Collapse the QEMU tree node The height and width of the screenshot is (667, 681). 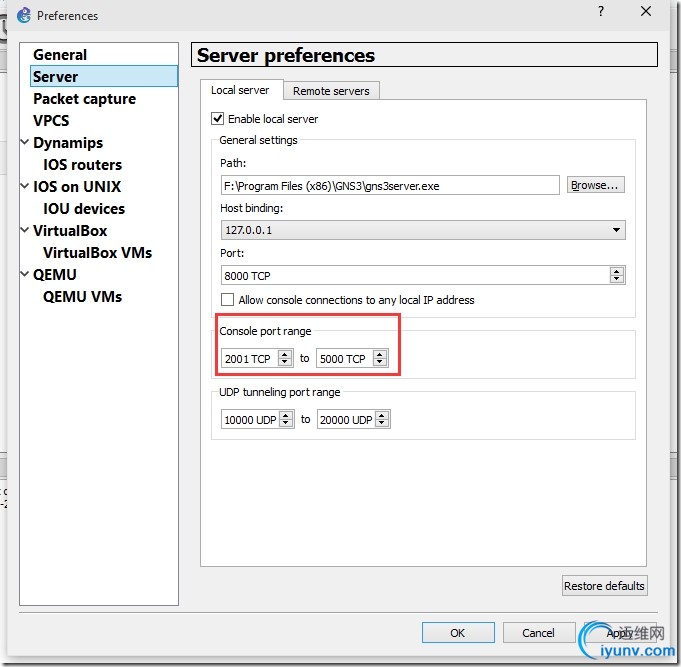[x=25, y=274]
